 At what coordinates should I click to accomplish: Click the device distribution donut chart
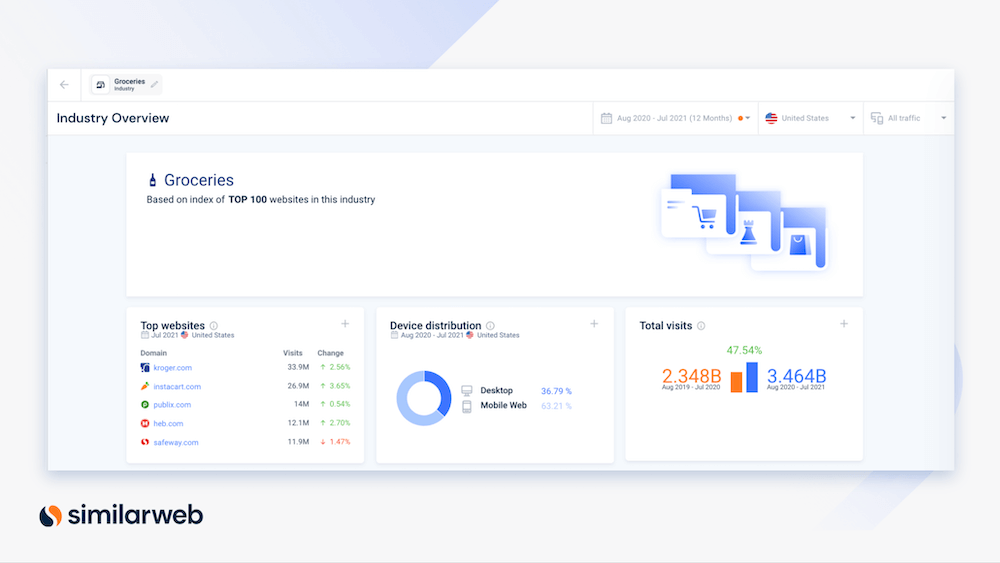tap(424, 398)
